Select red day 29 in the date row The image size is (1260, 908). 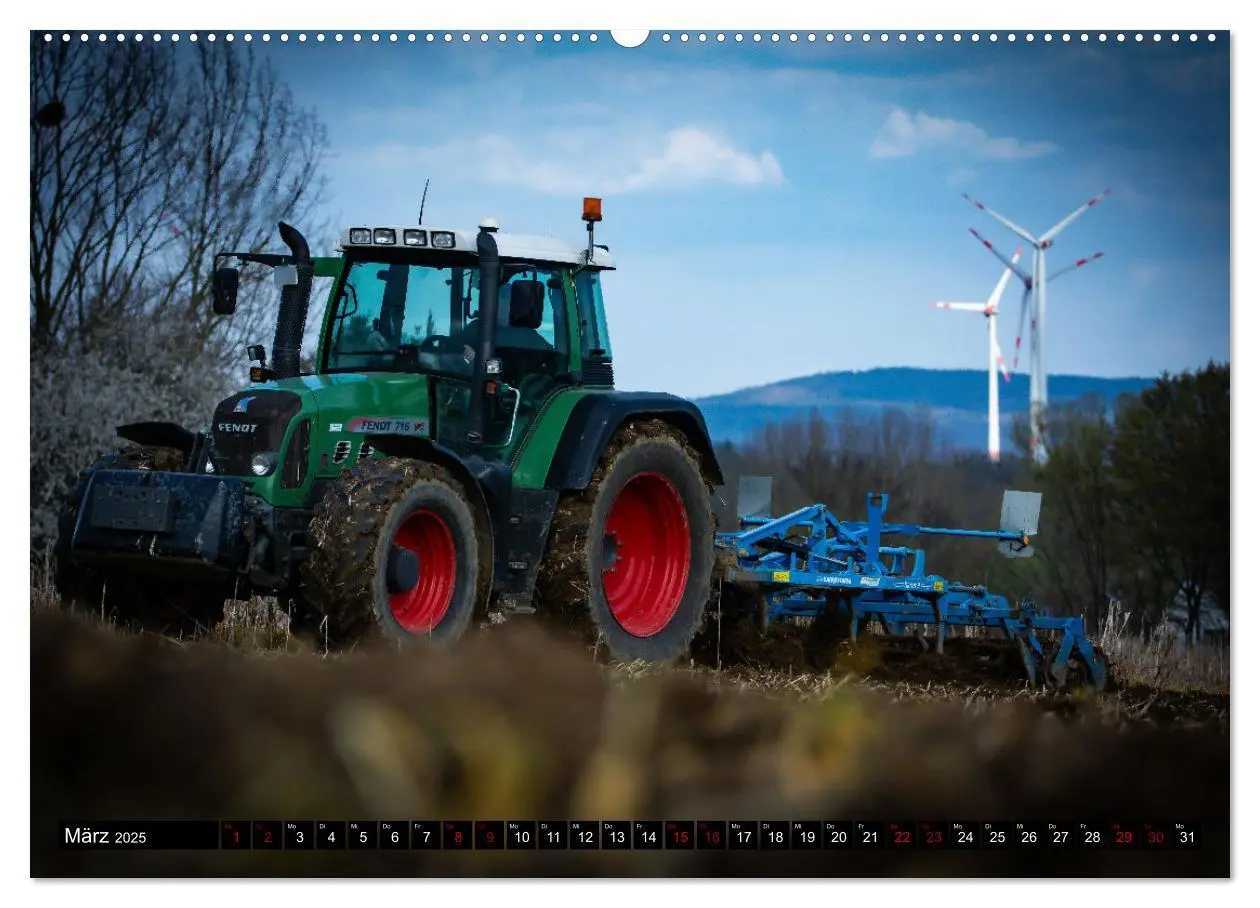click(x=1122, y=836)
